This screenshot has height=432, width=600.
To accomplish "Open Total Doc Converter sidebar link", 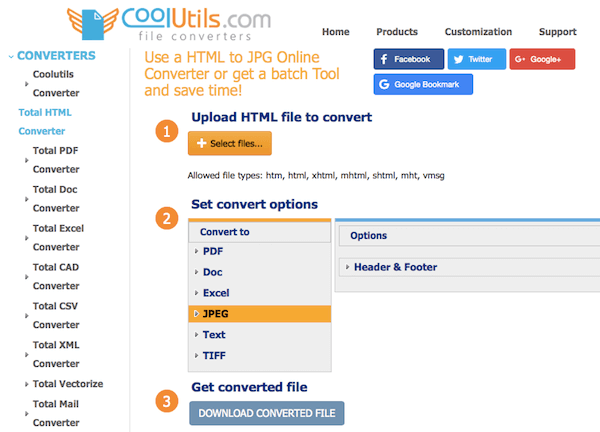I will coord(56,199).
